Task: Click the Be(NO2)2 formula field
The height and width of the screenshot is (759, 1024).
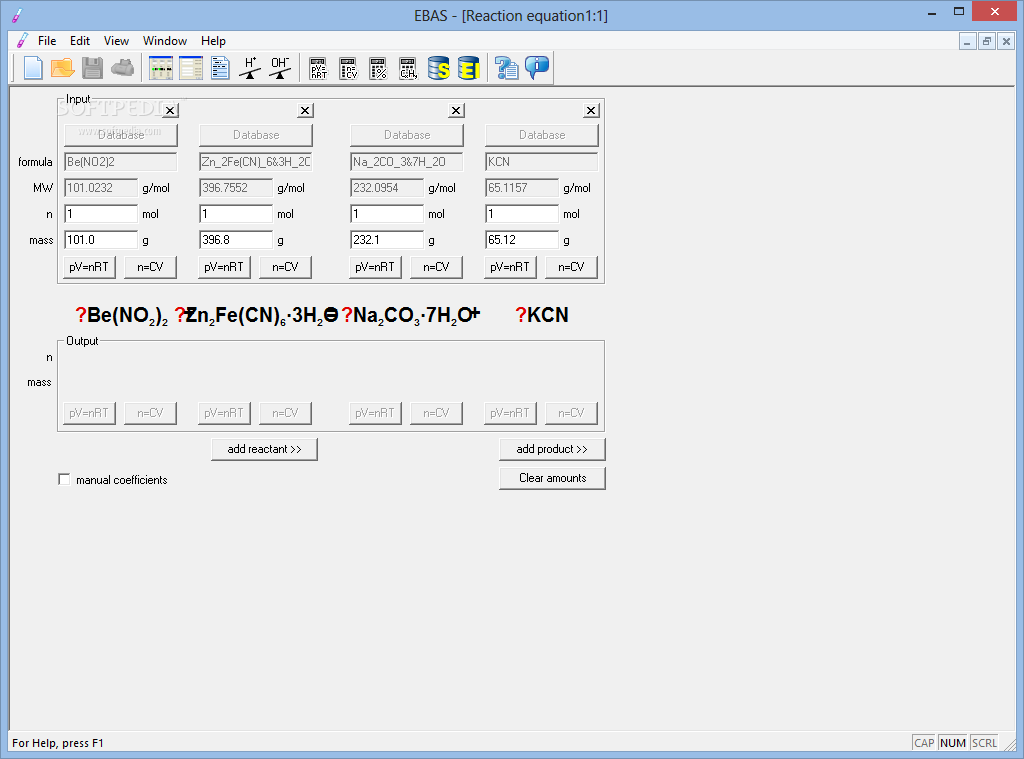Action: [x=121, y=161]
